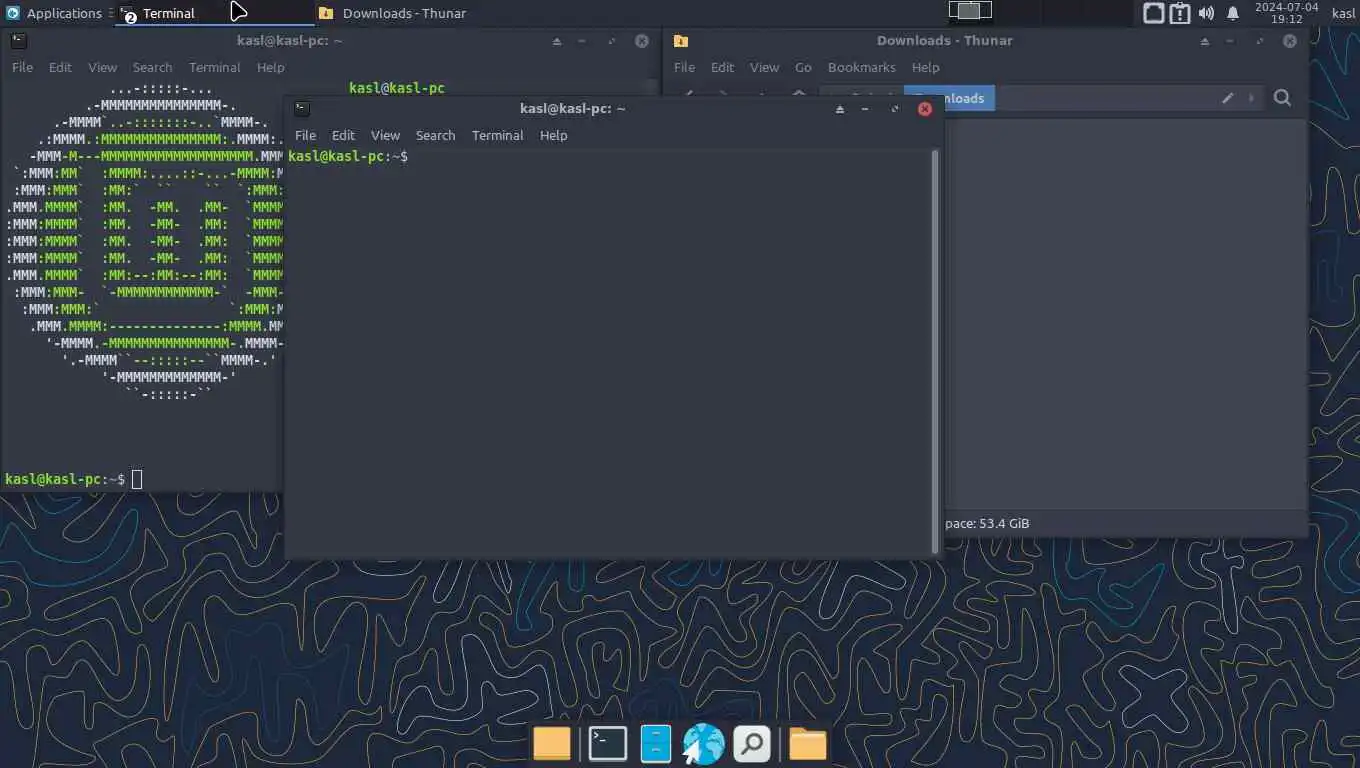Viewport: 1360px width, 768px height.
Task: Click background terminal's bottom prompt line
Action: (73, 479)
